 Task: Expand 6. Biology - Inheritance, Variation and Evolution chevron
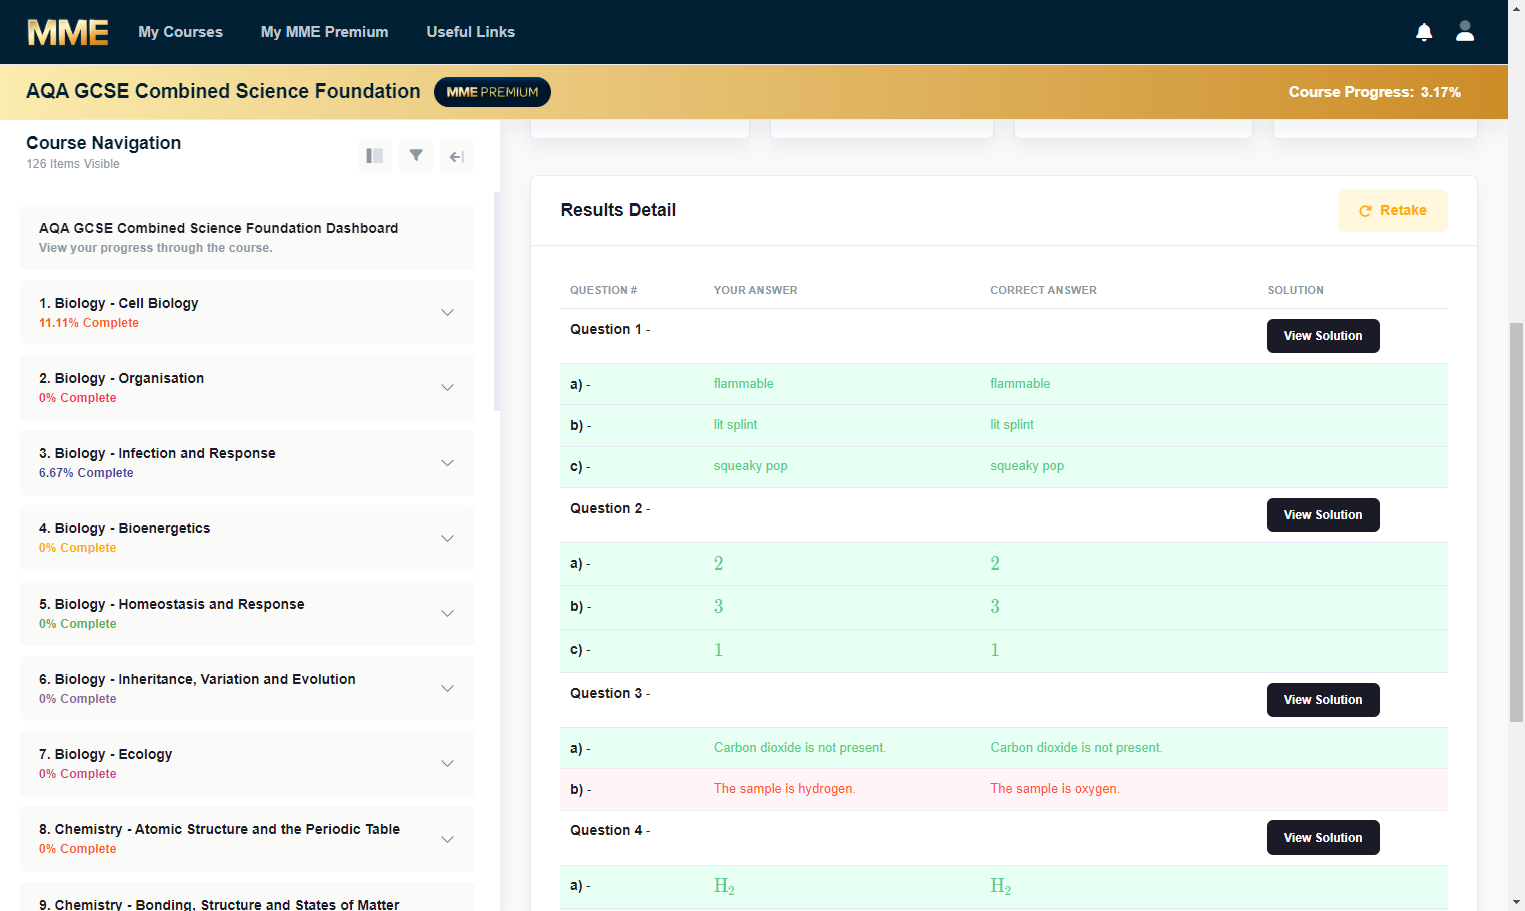447,688
